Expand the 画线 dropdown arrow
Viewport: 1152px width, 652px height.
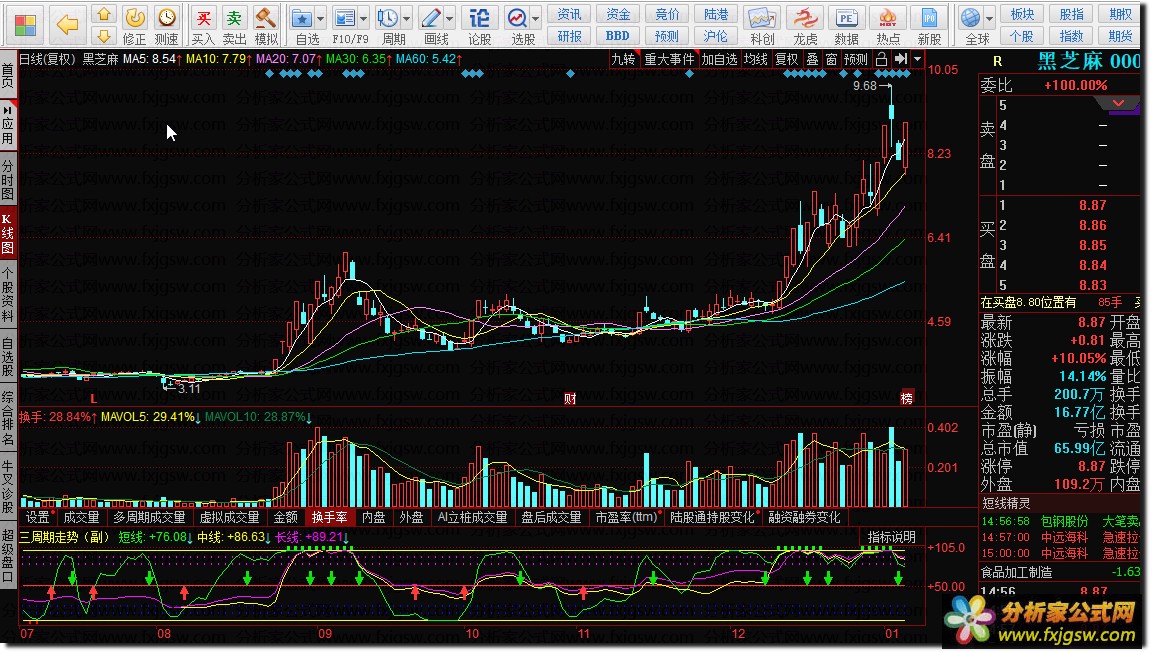coord(450,18)
